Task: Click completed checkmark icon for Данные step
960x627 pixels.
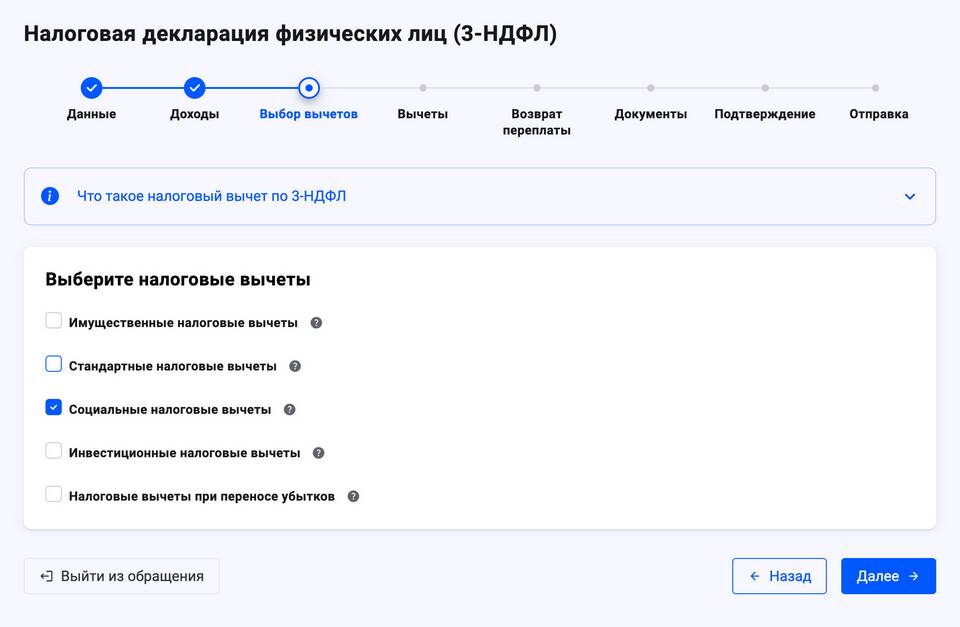Action: [x=91, y=88]
